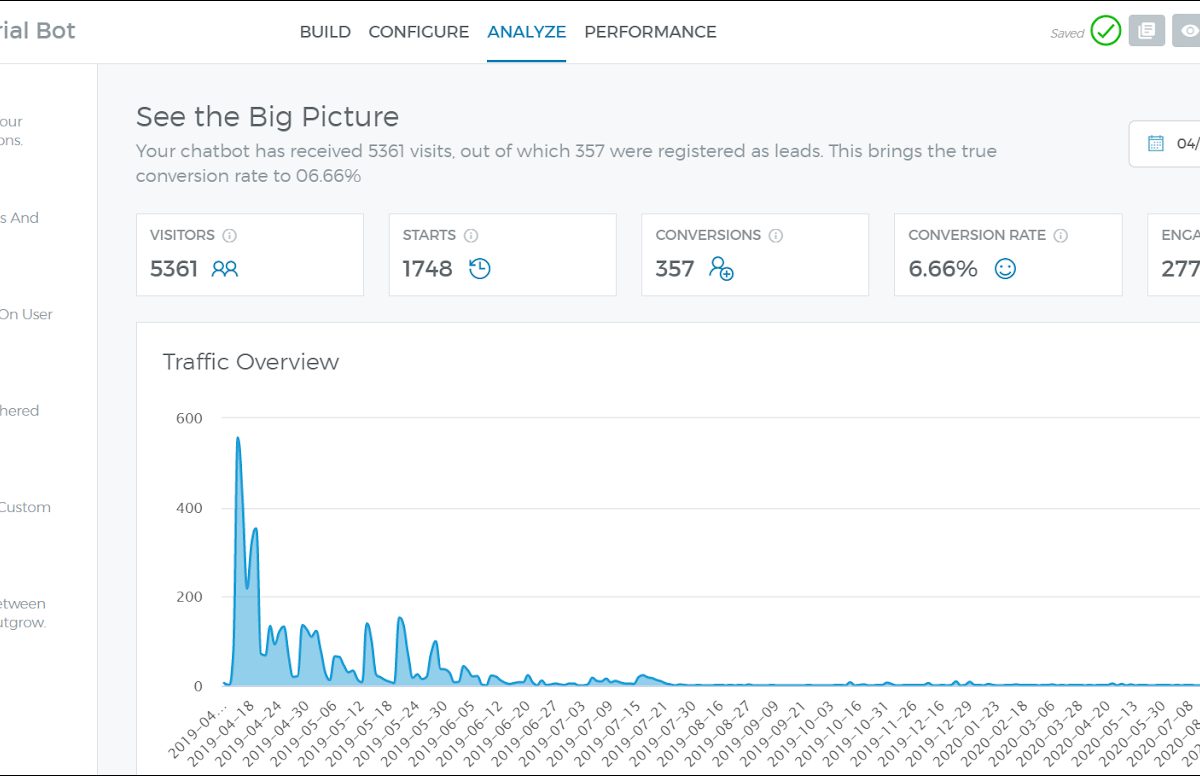Switch to the CONFIGURE tab

click(418, 32)
